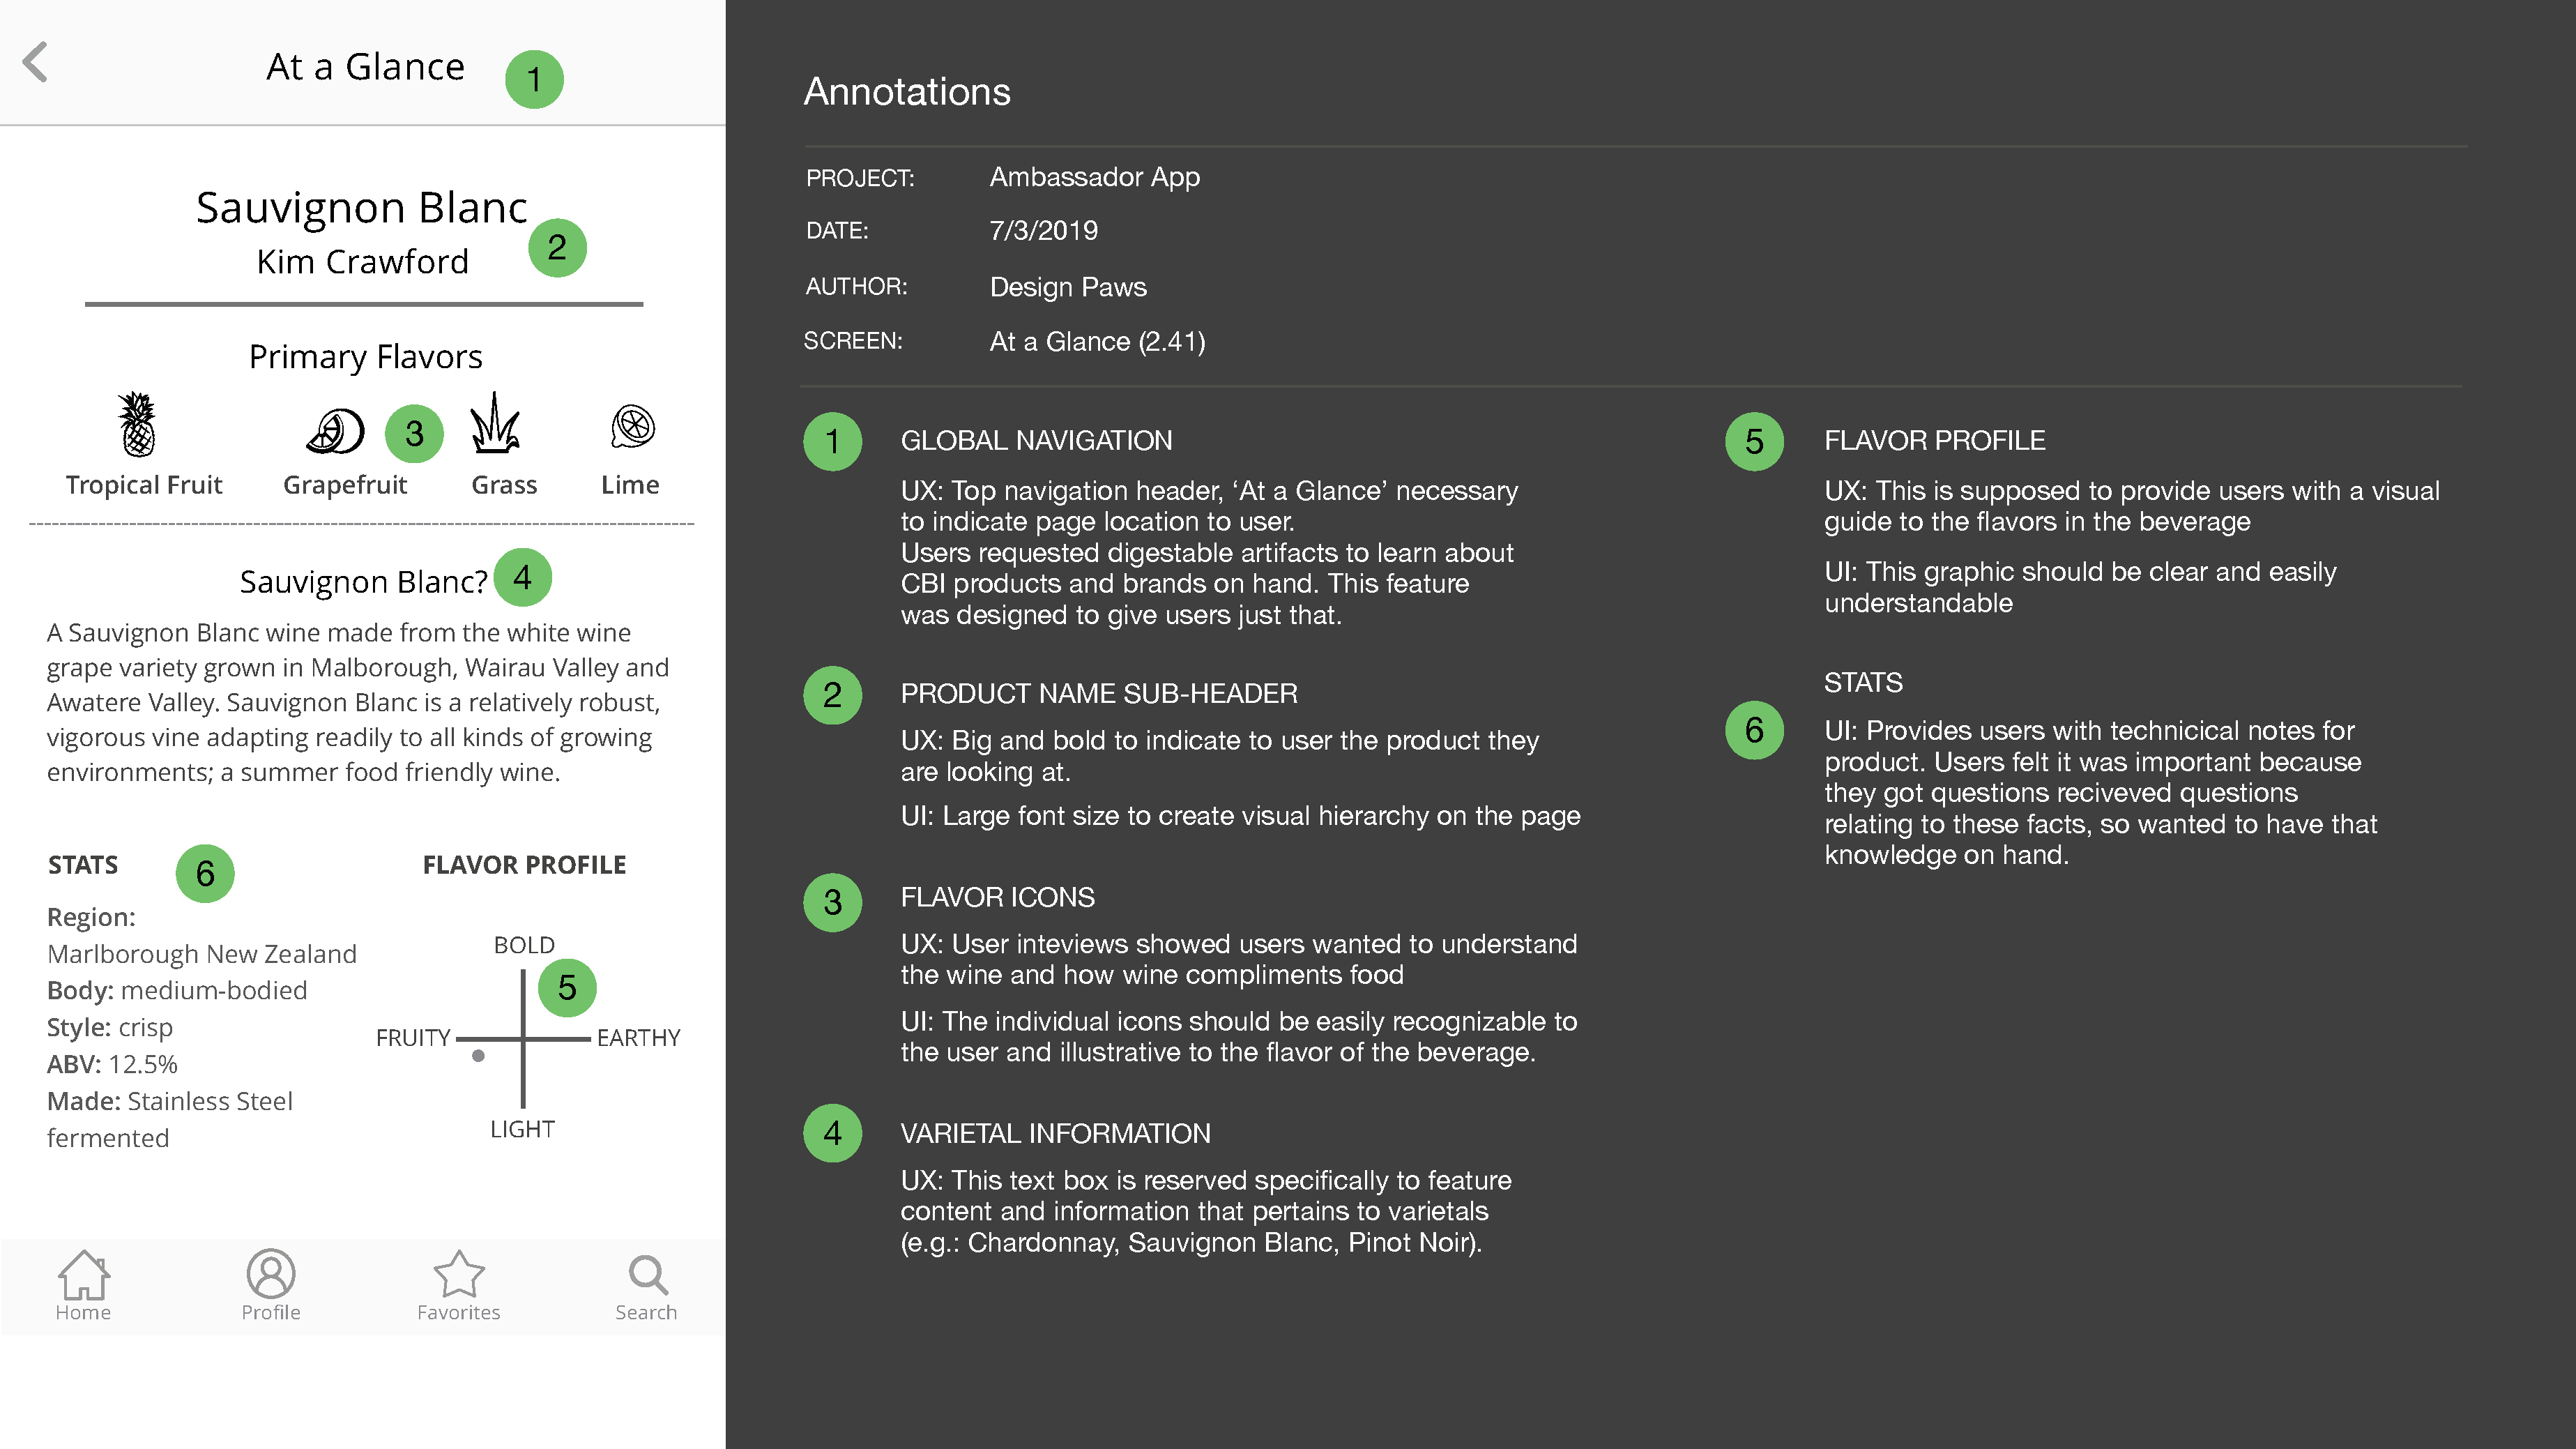Click the 'FLAVOR PROFILE' annotation heading

coord(1935,441)
